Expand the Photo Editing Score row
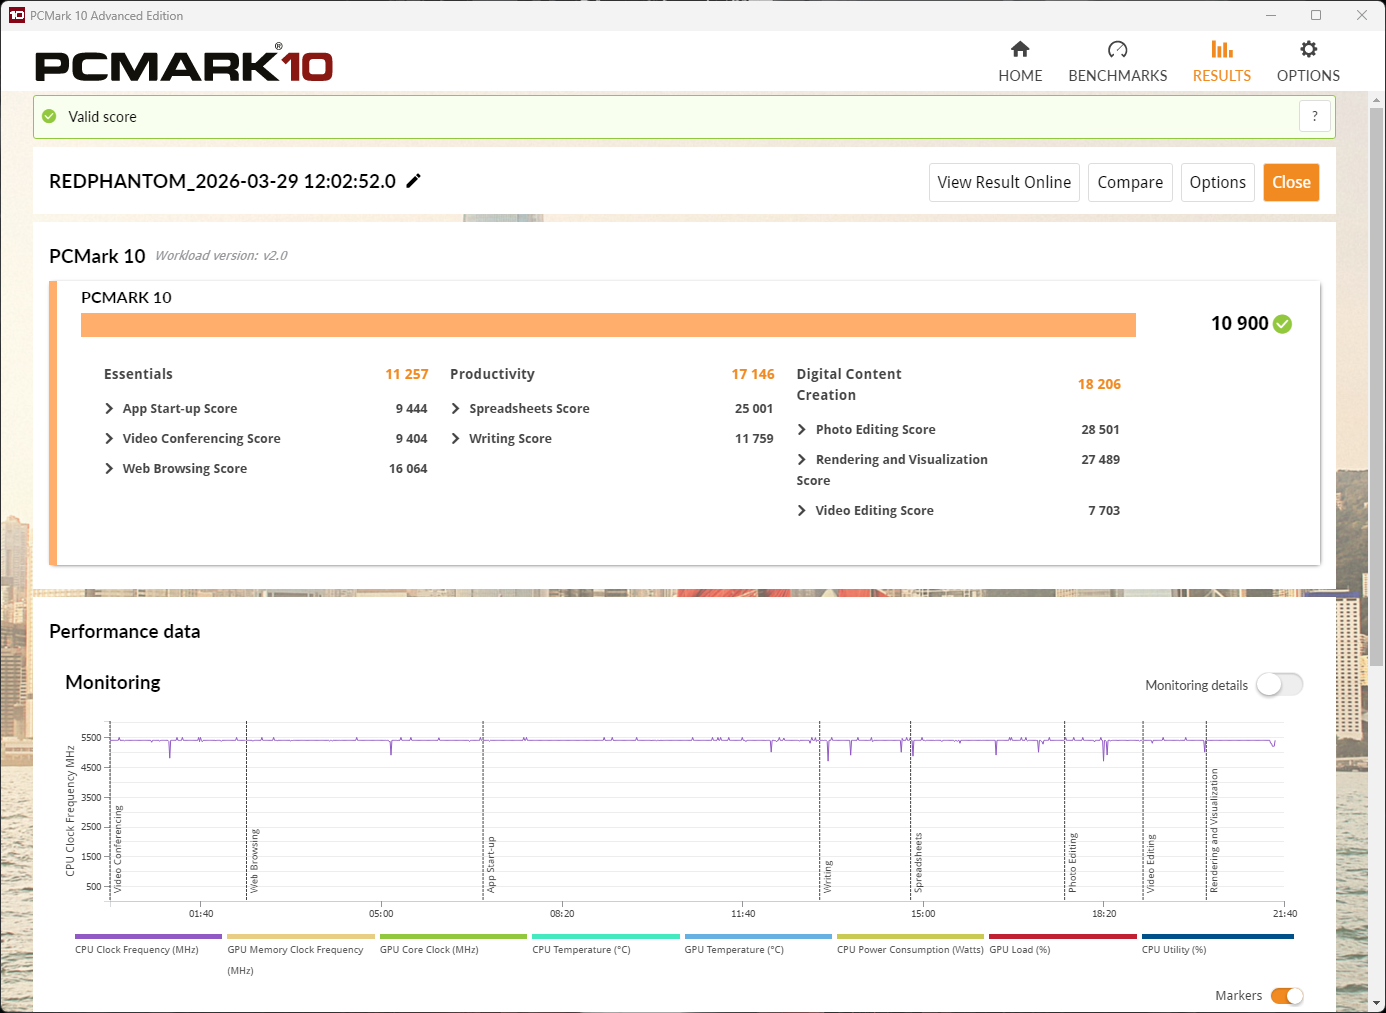Screen dimensions: 1386x1013 pyautogui.click(x=802, y=430)
